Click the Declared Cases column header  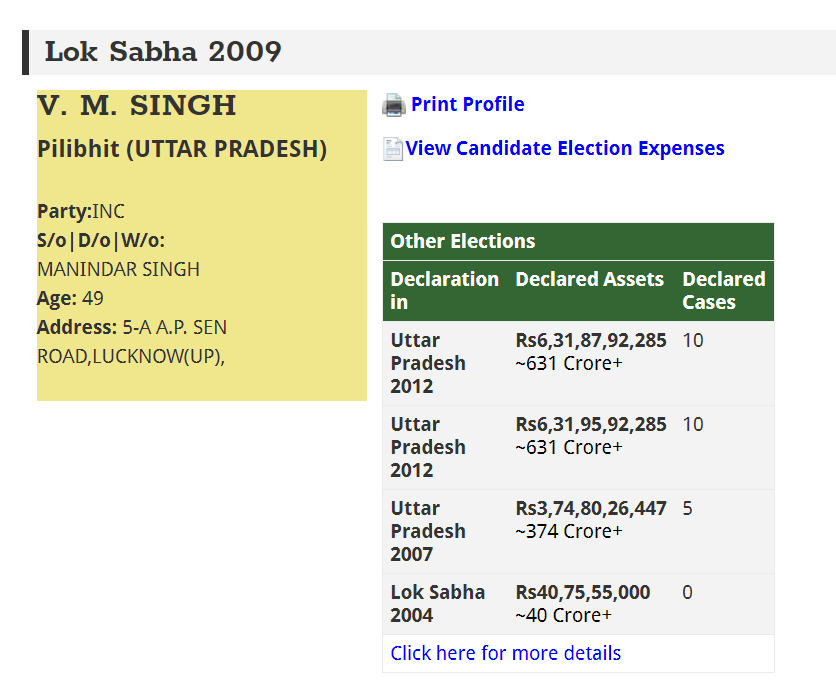pos(723,290)
